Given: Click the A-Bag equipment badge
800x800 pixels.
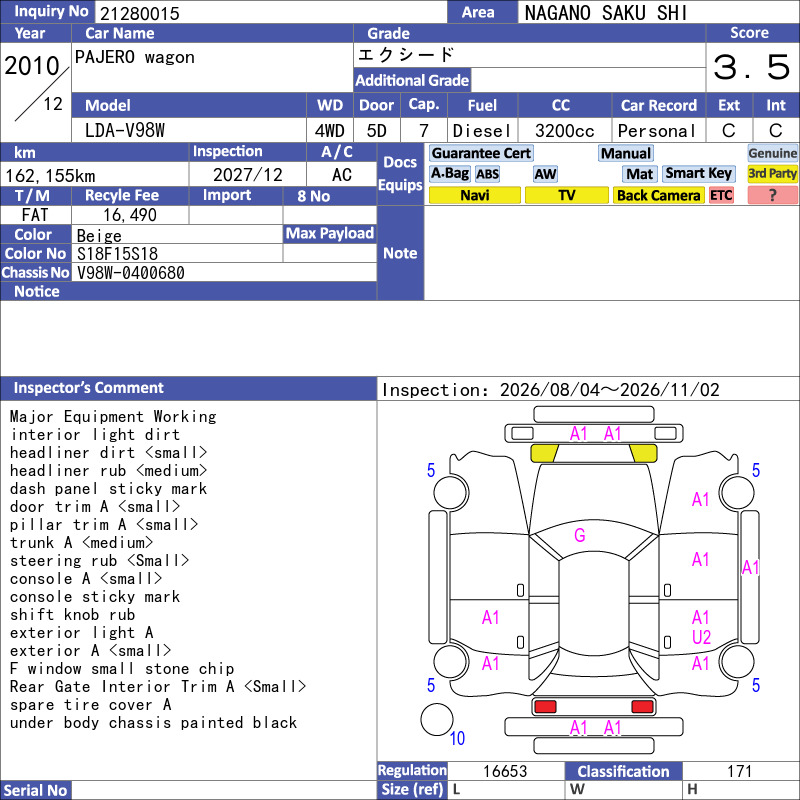Looking at the screenshot, I should click(x=449, y=173).
